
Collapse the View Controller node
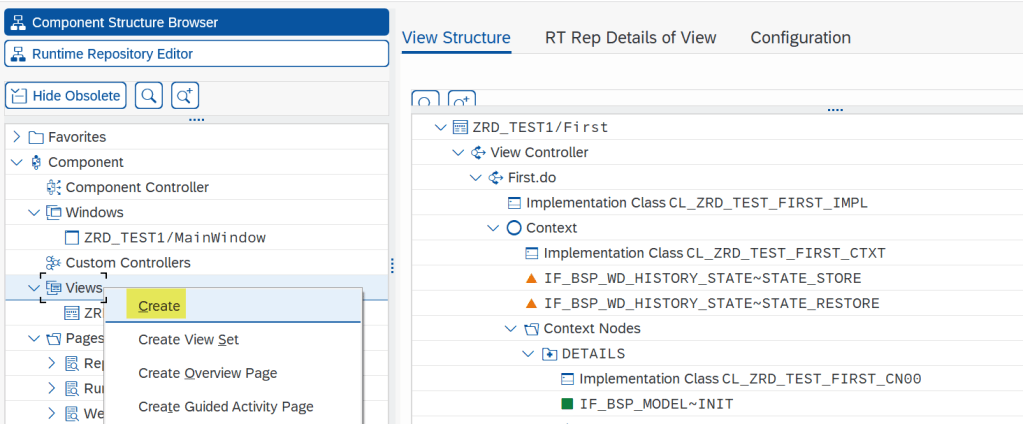pos(458,152)
